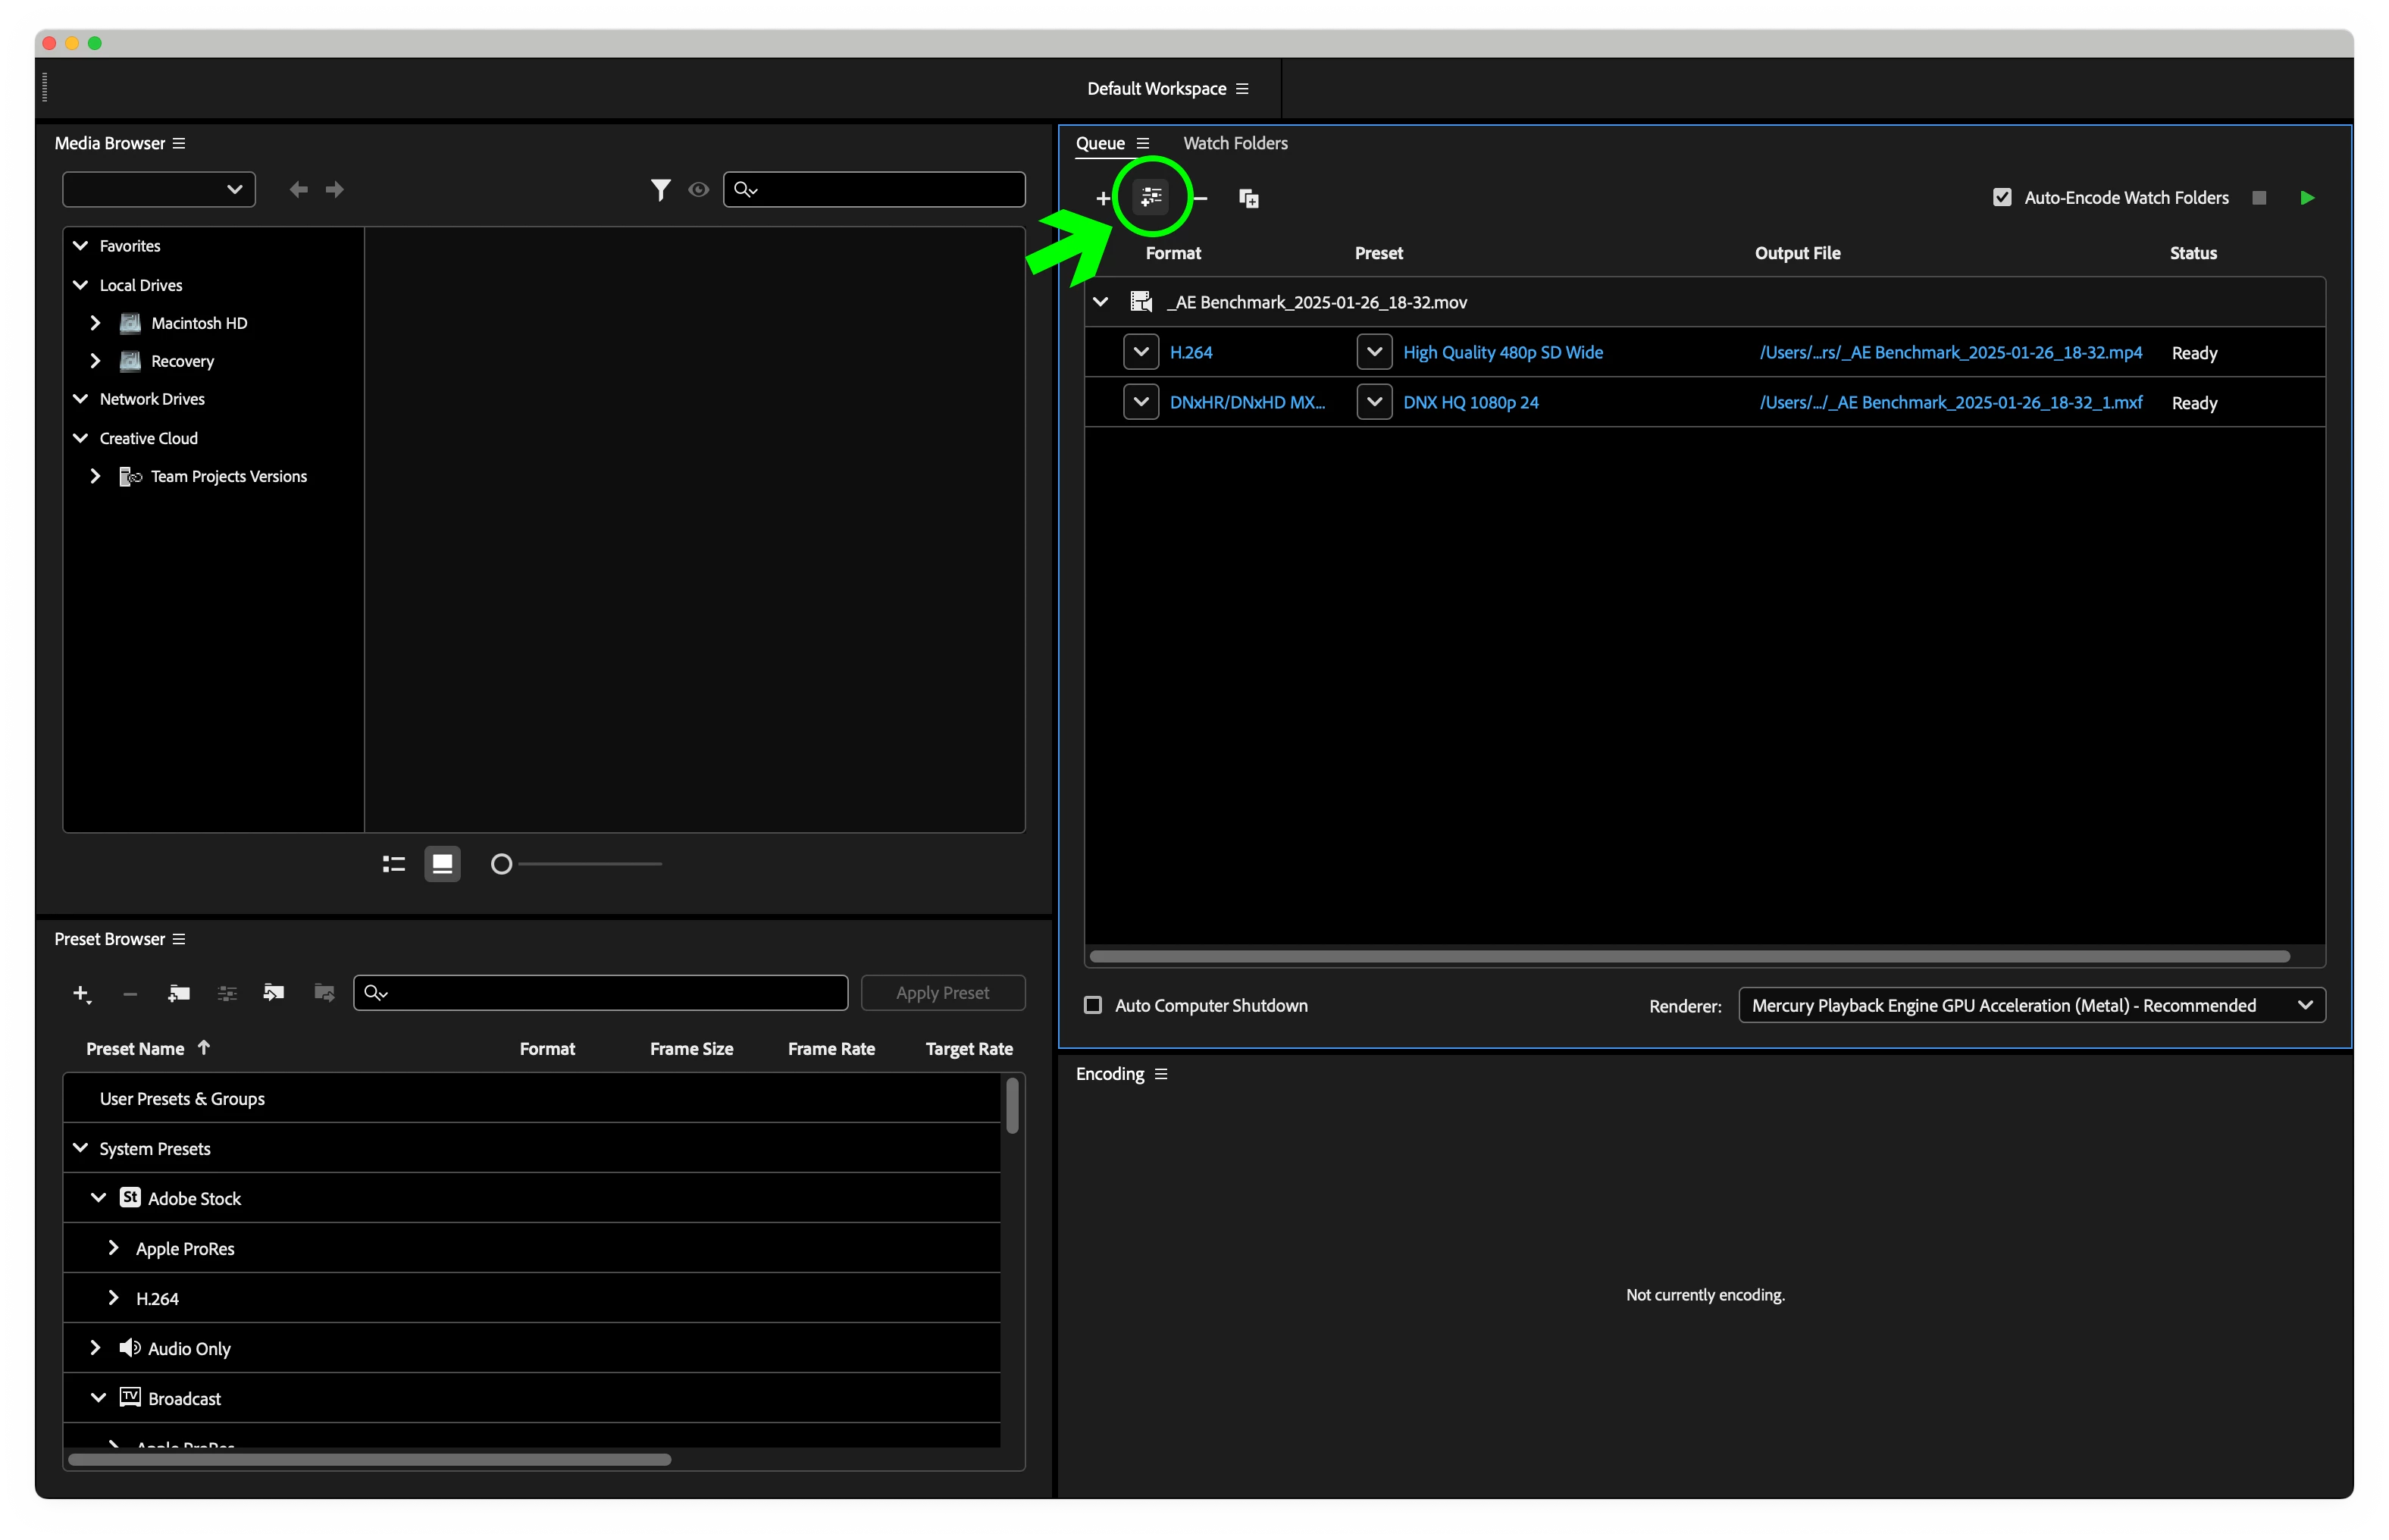The width and height of the screenshot is (2389, 1540).
Task: Expand the Macintosh HD tree item
Action: pos(95,323)
